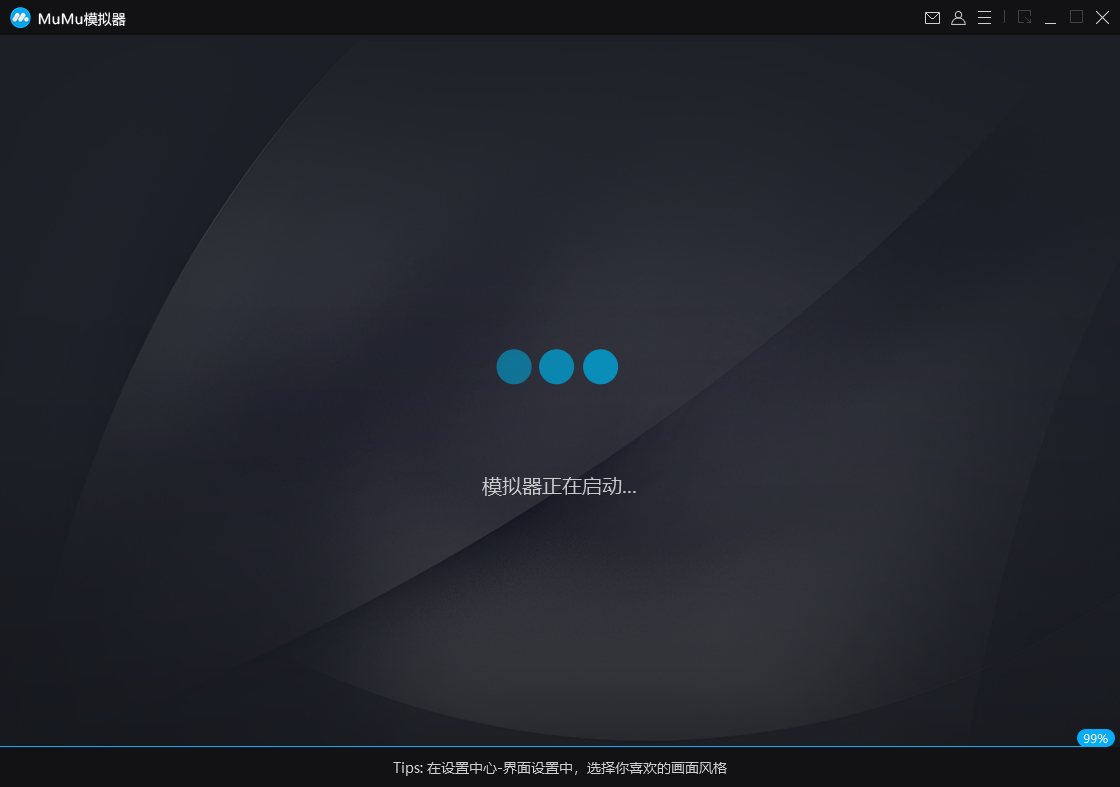Screen dimensions: 1120x787
Task: Click the middle blue loading dot
Action: [x=557, y=367]
